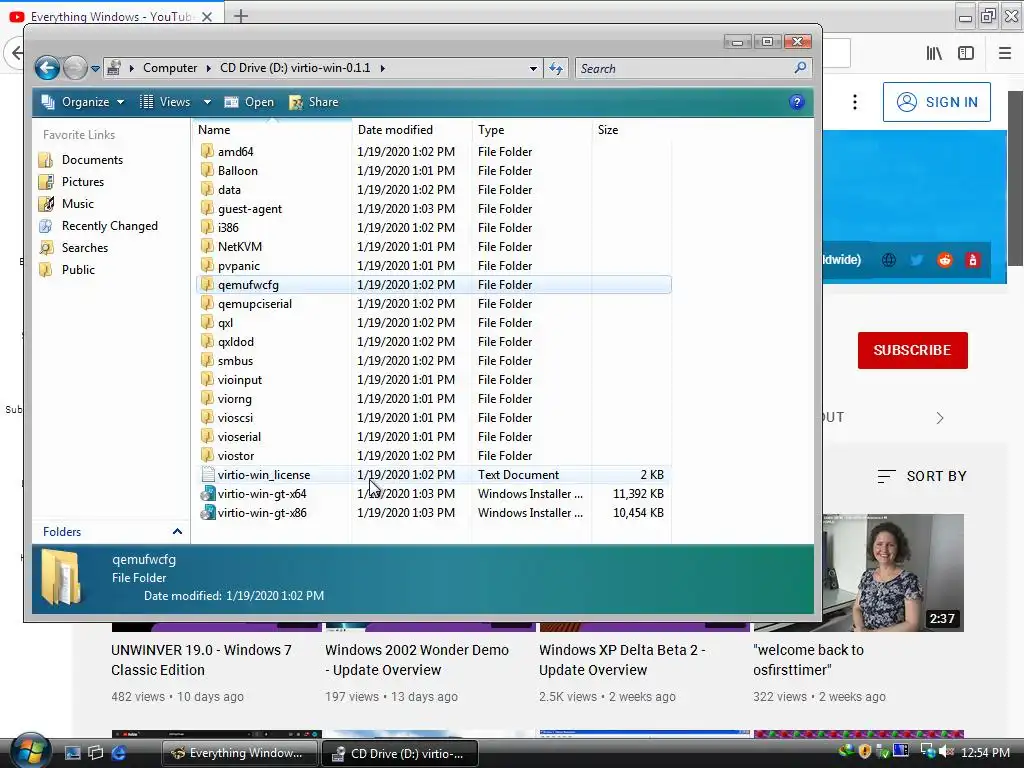Select the virtio-win_license text file icon
The height and width of the screenshot is (768, 1024).
click(208, 475)
